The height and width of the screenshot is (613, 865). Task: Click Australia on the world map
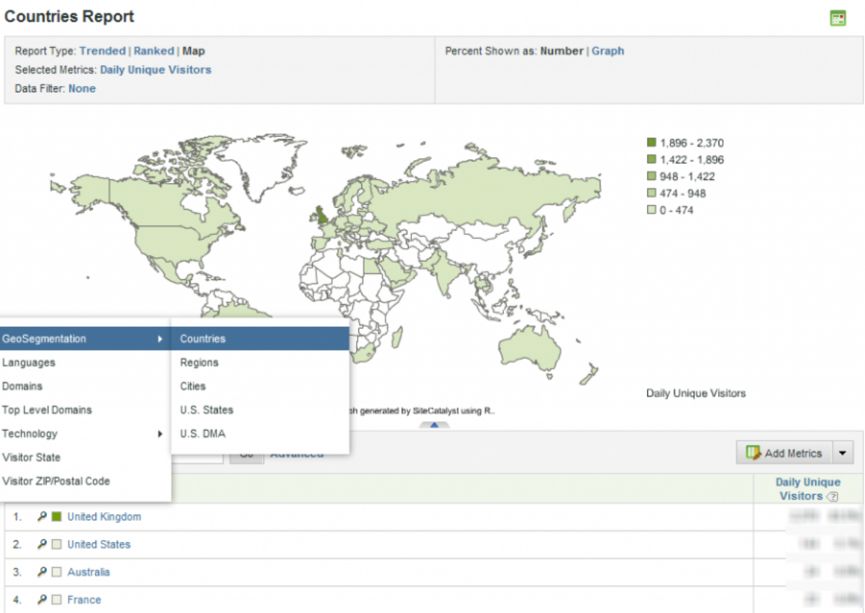(x=548, y=347)
